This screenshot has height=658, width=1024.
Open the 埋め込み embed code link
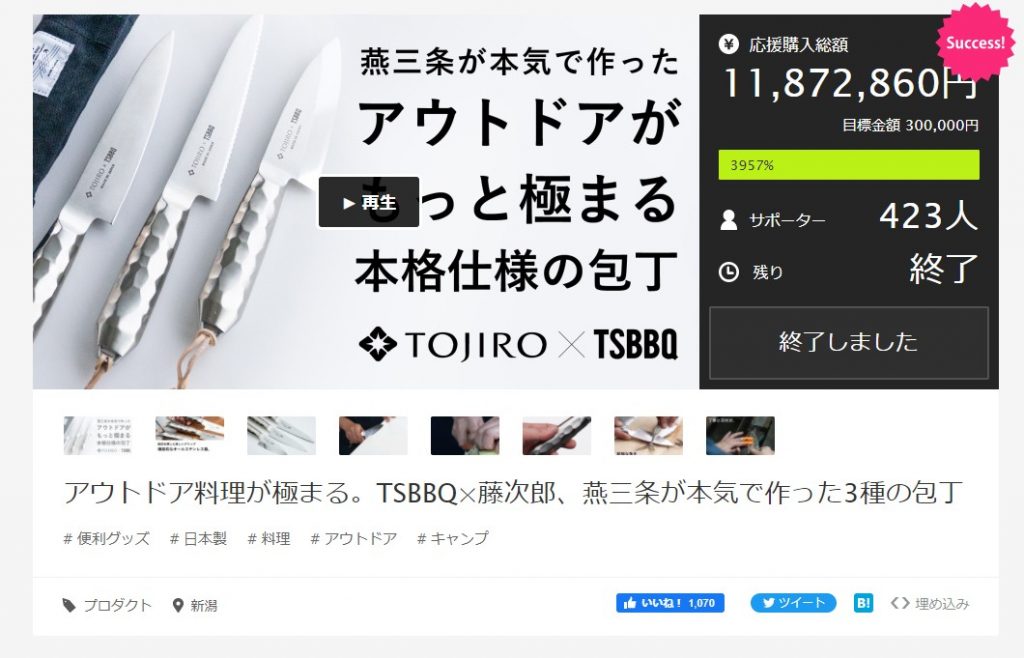930,604
